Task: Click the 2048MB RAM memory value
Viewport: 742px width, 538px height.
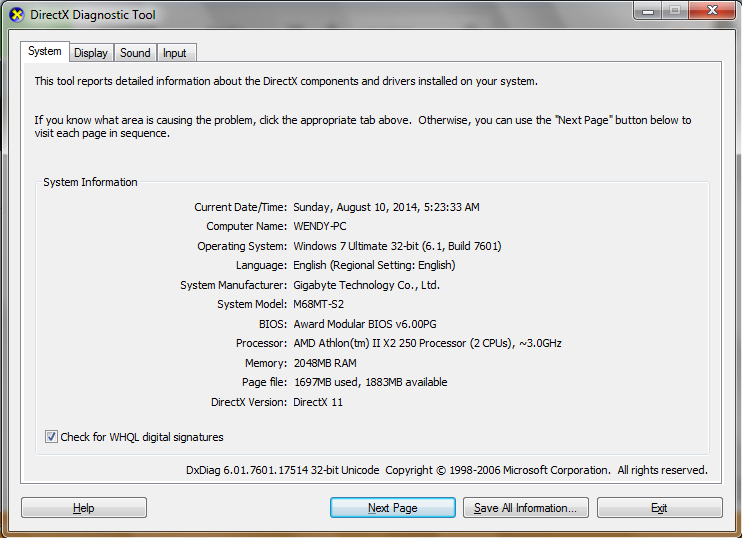Action: [x=325, y=363]
